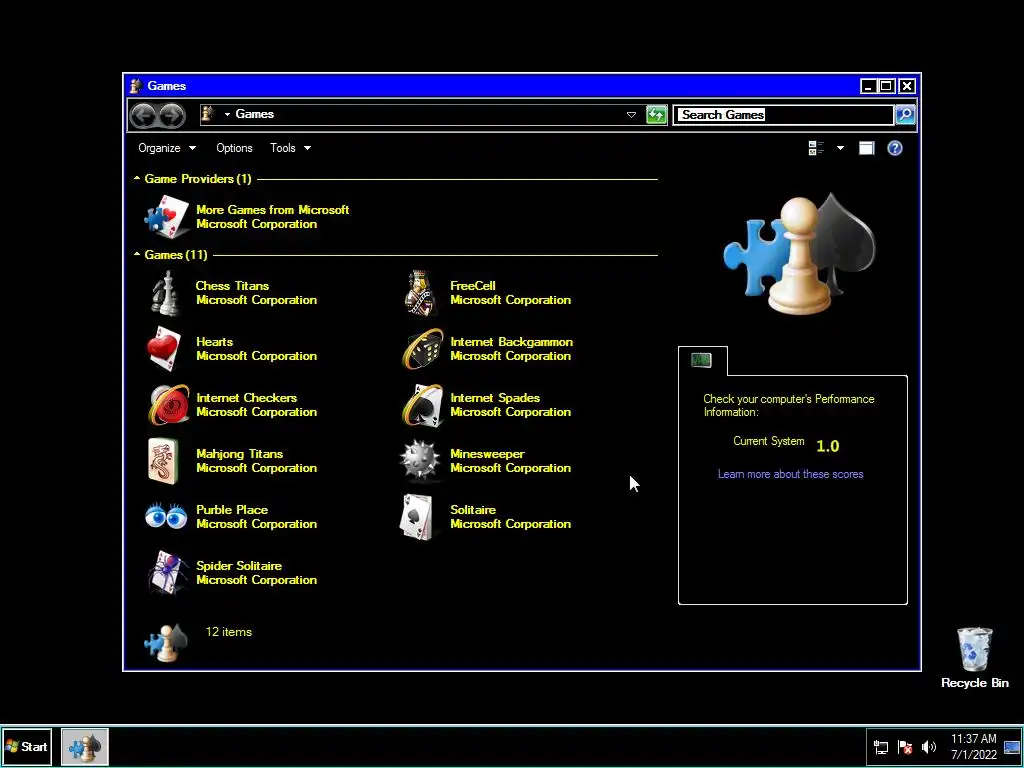Screen dimensions: 1024x768
Task: Open the Chess Titans game icon
Action: pos(165,293)
